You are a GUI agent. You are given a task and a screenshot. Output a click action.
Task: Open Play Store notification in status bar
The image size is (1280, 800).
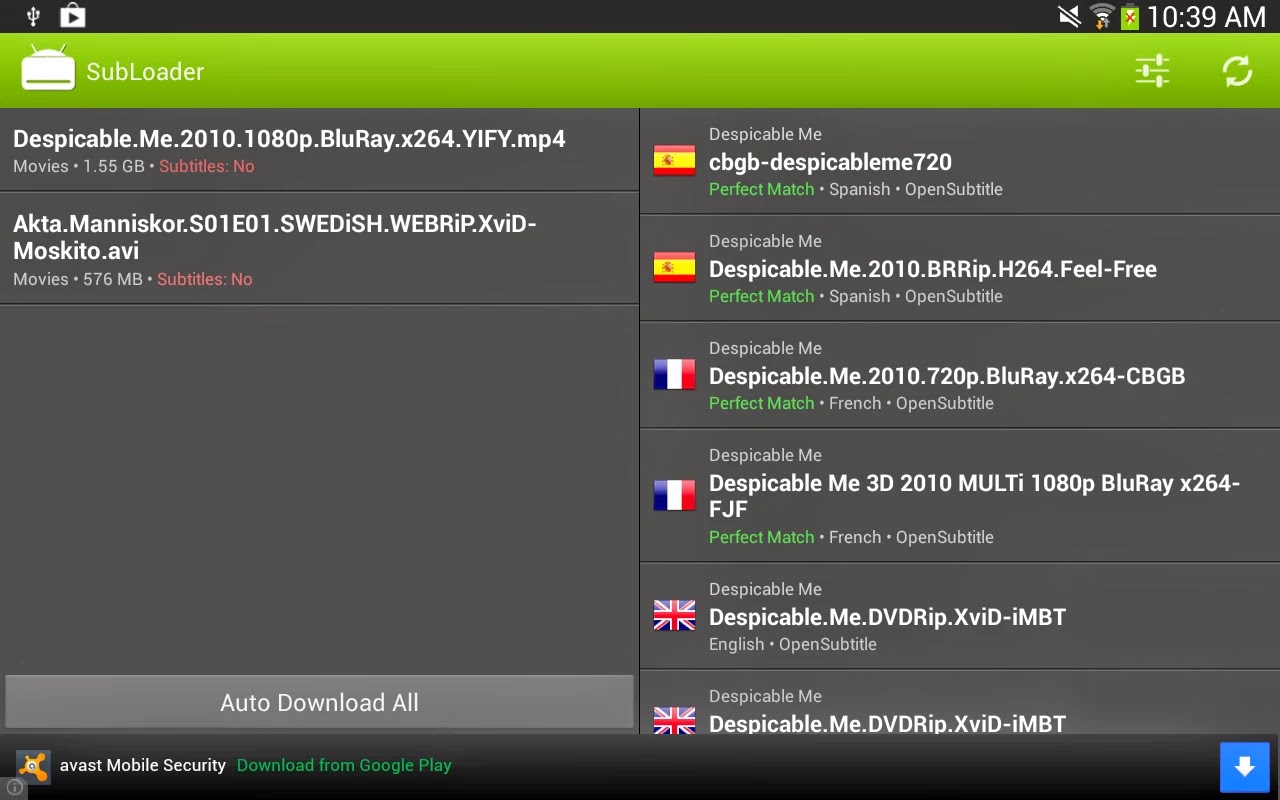click(72, 16)
